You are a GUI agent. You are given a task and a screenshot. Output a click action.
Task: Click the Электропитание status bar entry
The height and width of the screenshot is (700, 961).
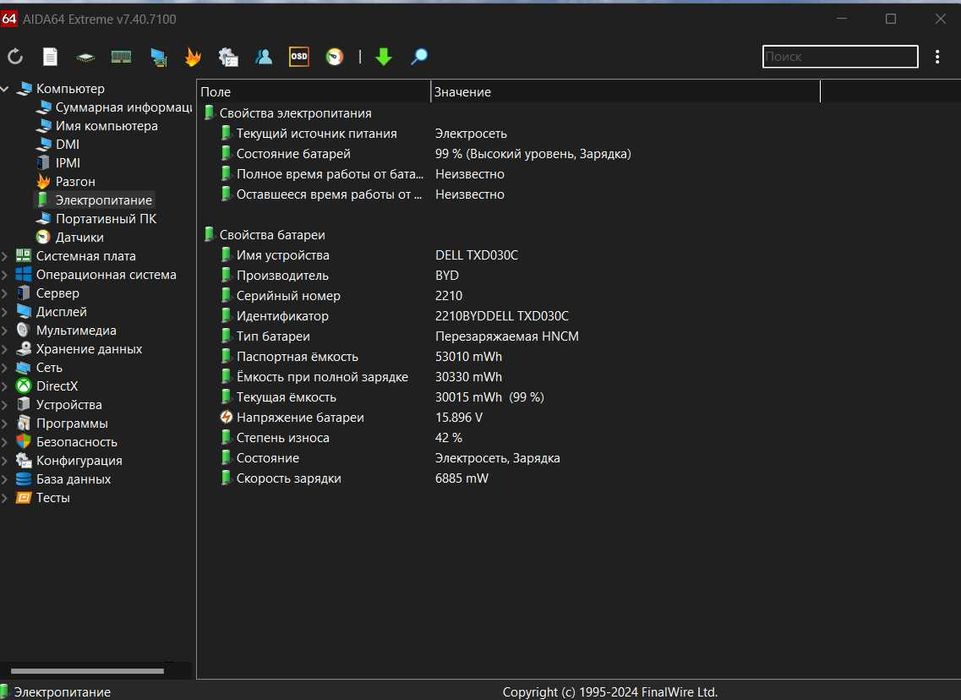pyautogui.click(x=56, y=692)
